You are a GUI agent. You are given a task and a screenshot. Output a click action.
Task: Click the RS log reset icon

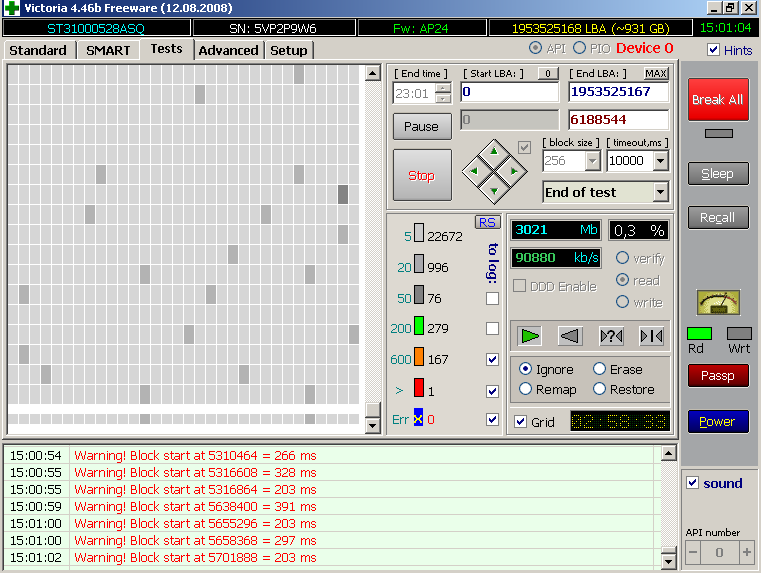(x=486, y=222)
